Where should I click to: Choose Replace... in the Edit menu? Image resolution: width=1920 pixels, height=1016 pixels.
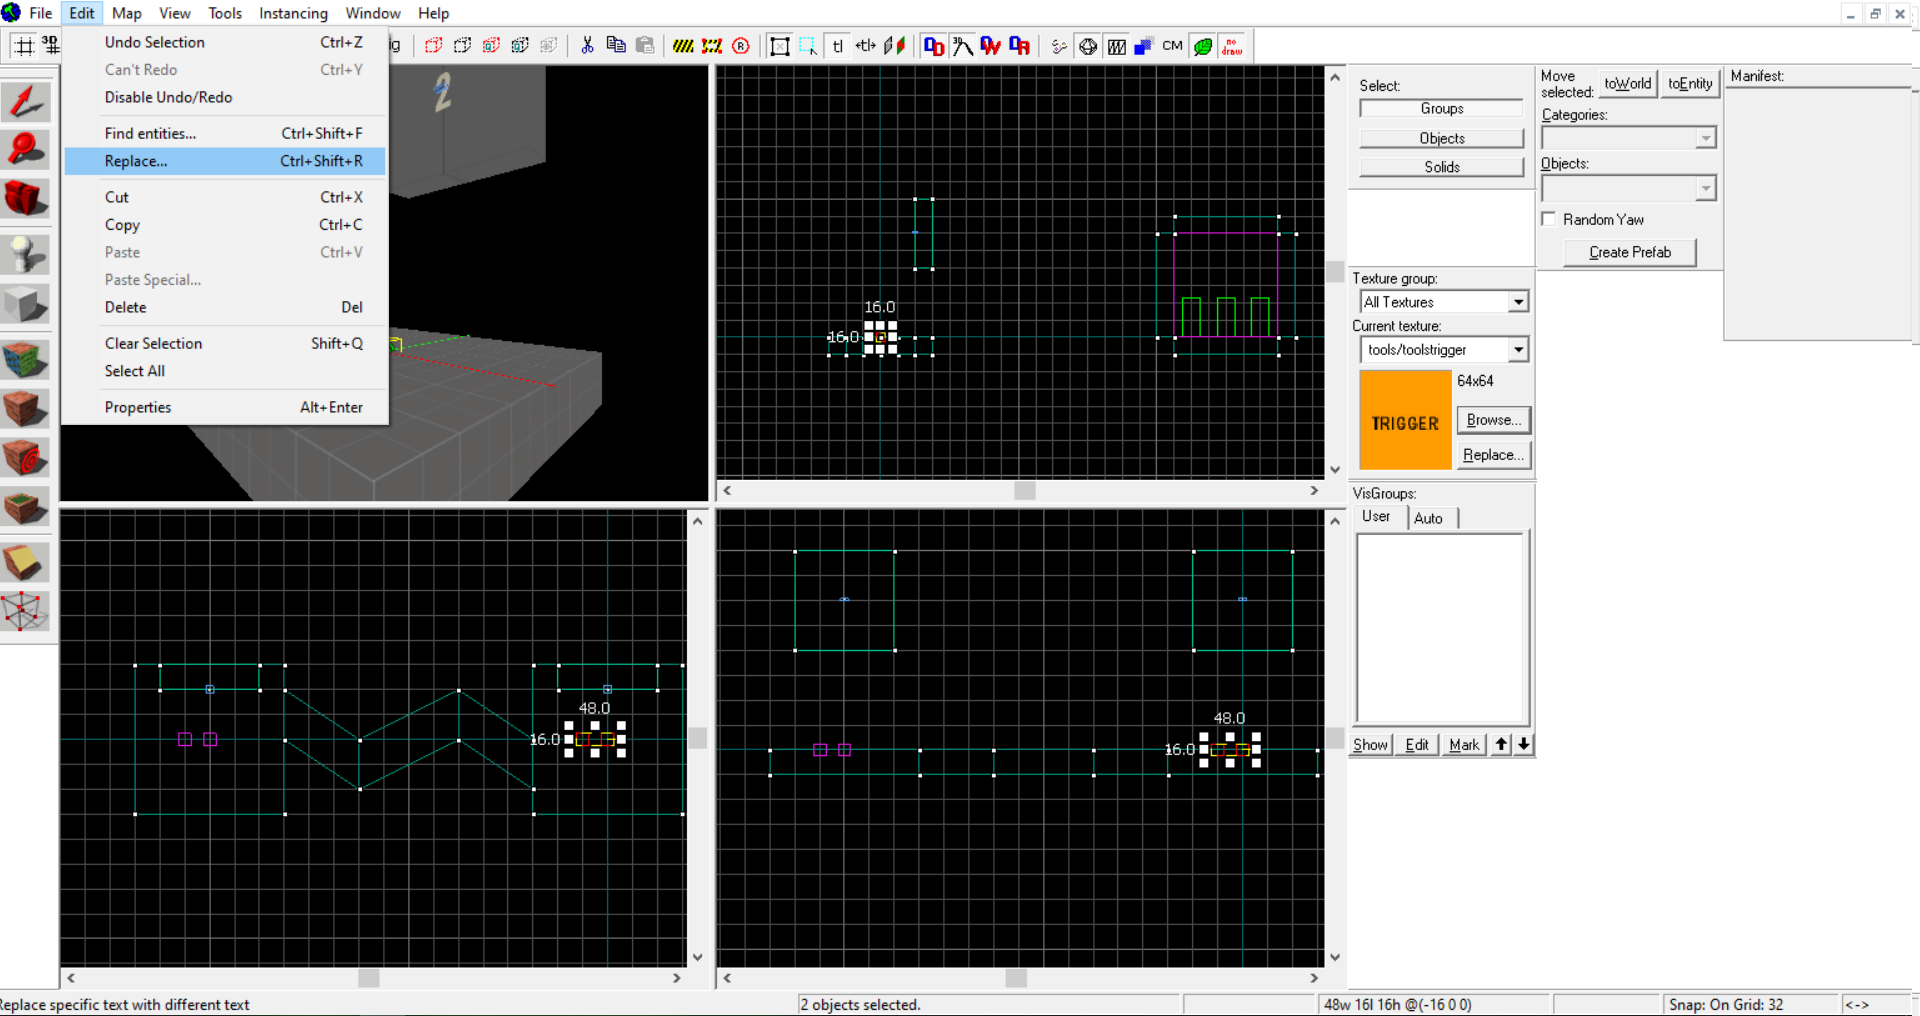pos(225,161)
